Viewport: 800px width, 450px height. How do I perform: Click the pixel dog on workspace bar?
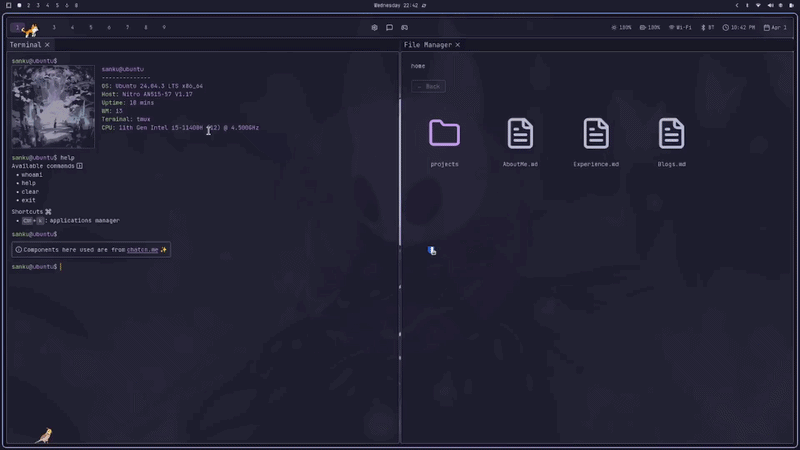[31, 31]
